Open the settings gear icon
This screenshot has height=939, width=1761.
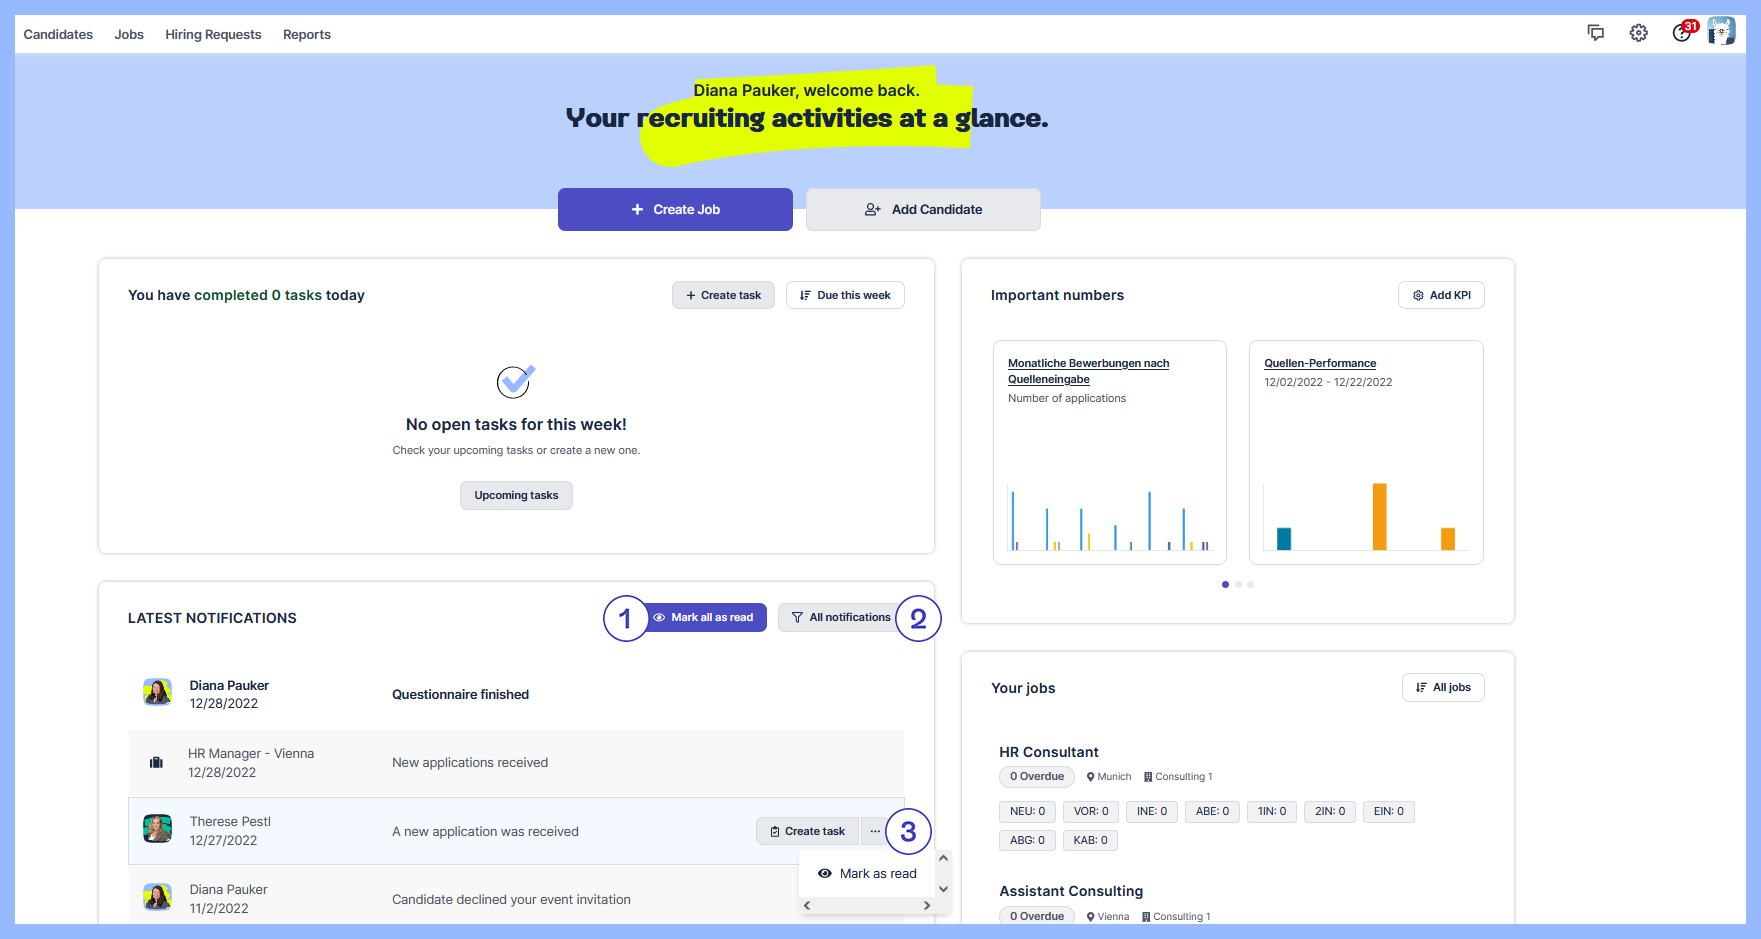1638,33
